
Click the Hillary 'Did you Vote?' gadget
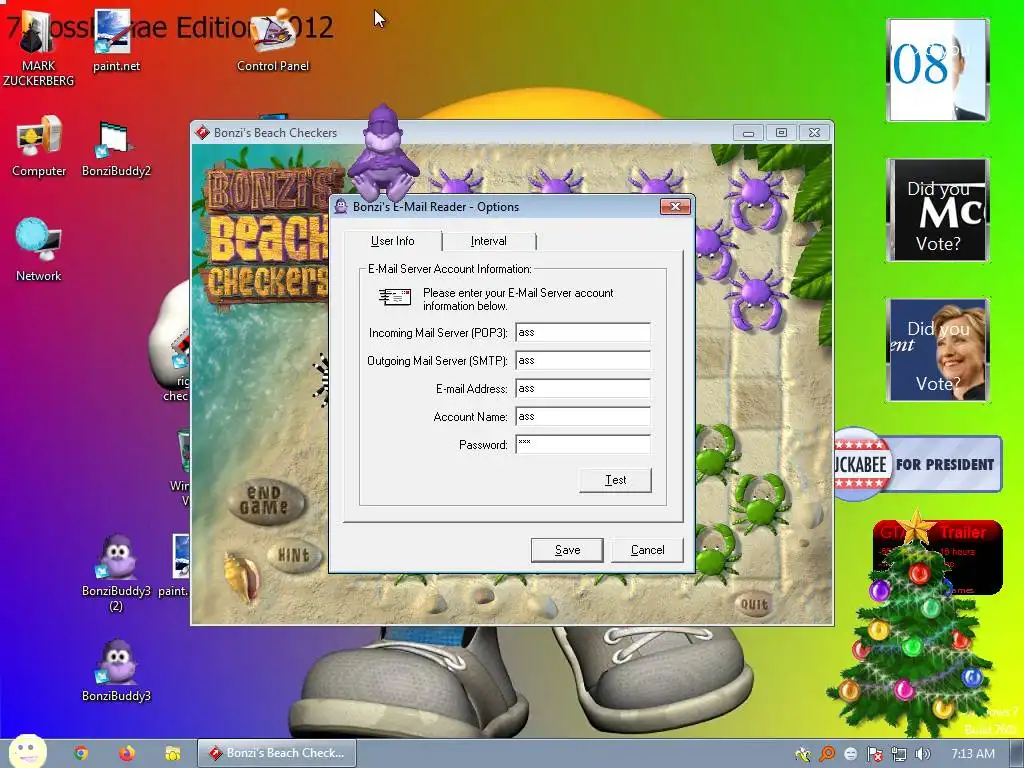(938, 350)
